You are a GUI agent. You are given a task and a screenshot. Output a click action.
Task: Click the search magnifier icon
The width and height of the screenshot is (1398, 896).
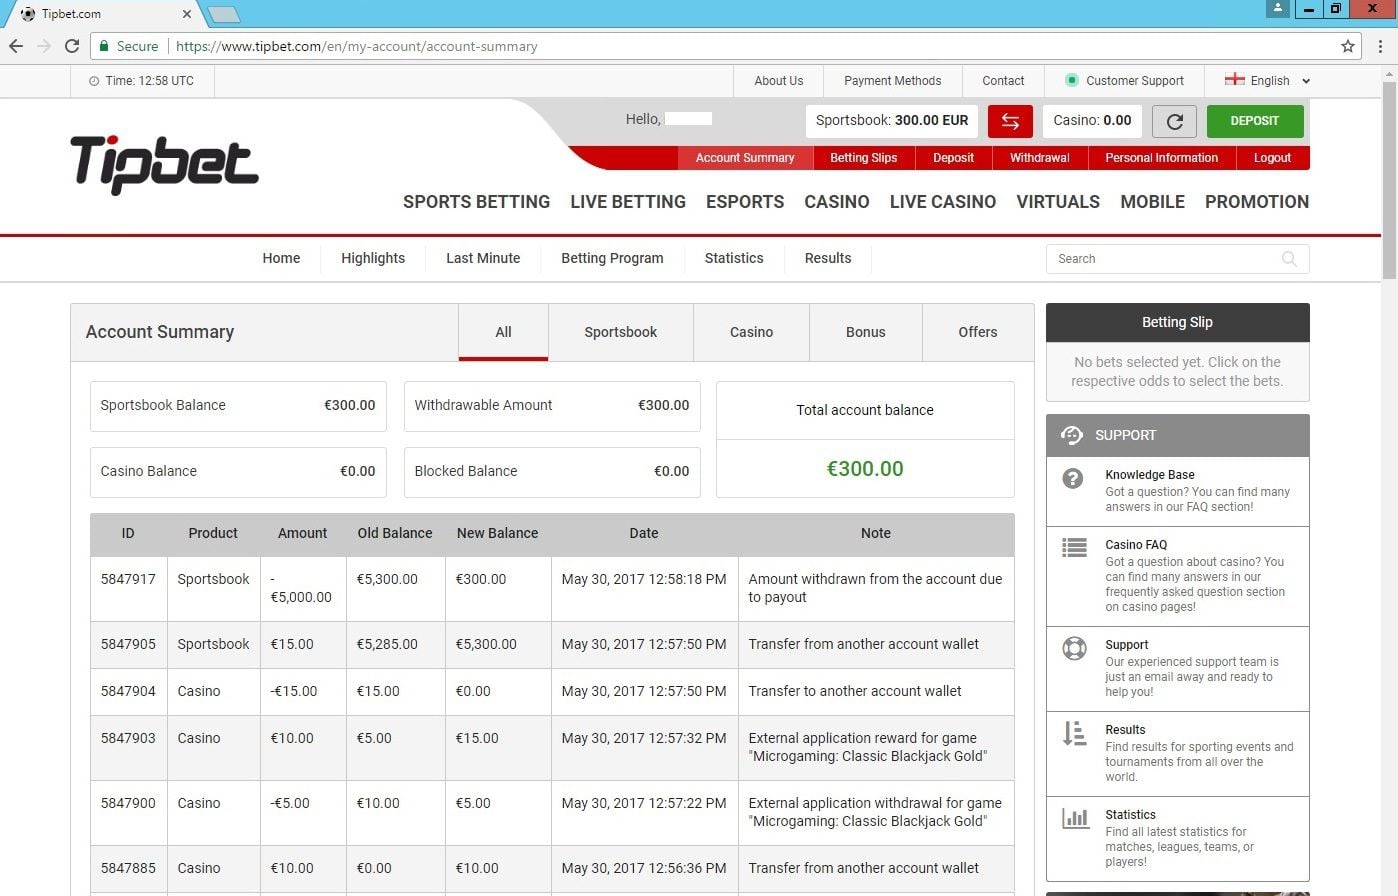pos(1289,259)
